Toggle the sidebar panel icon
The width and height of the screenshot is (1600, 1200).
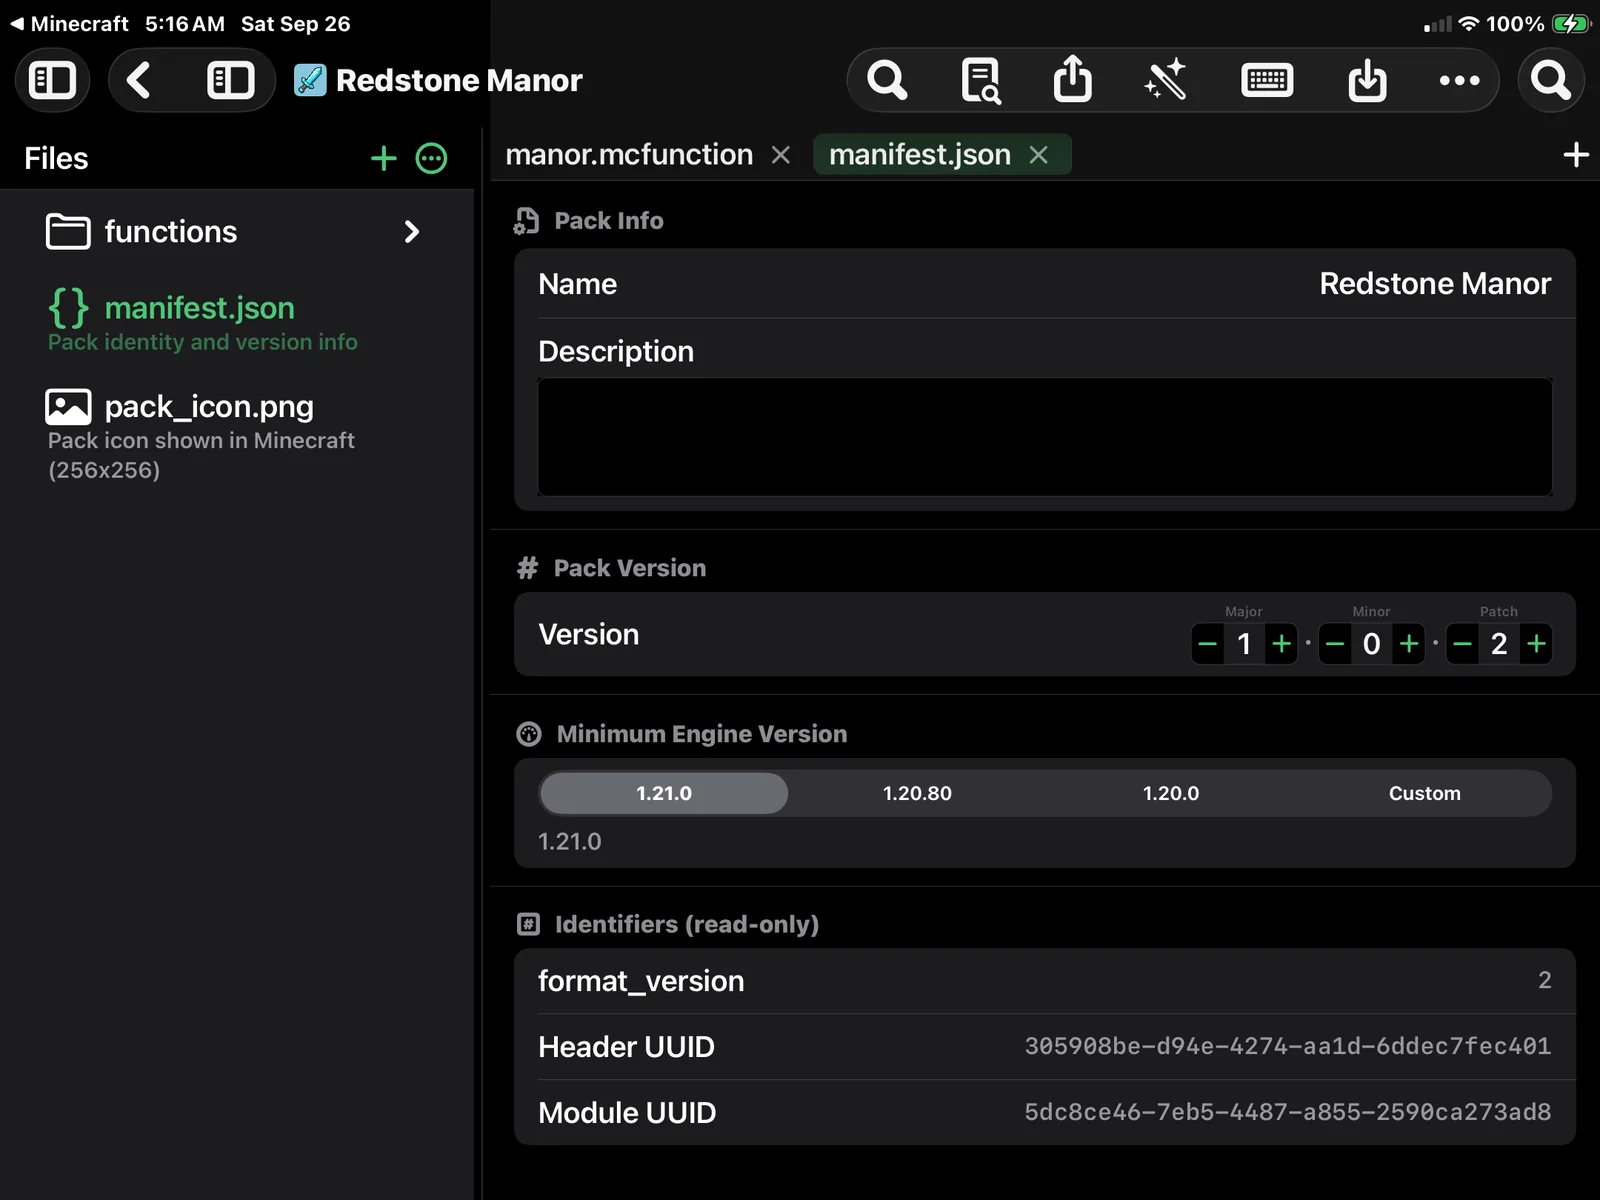[52, 80]
